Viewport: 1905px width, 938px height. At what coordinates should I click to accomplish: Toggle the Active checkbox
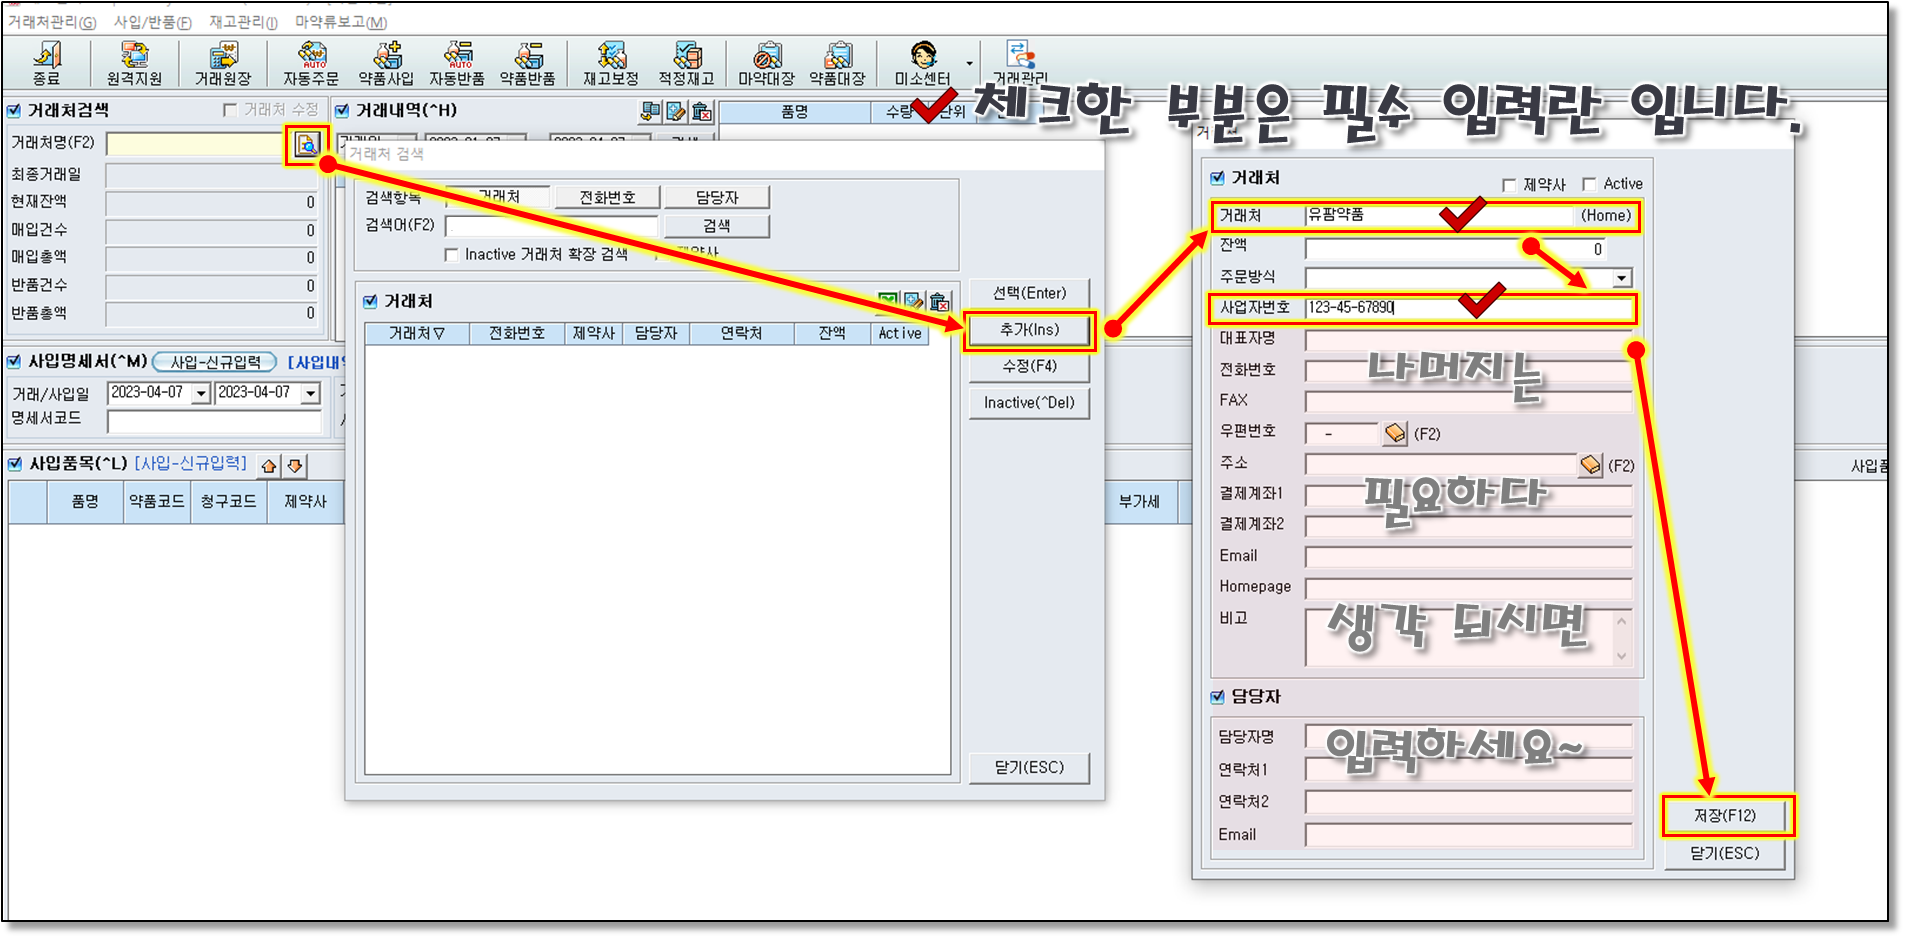(x=1589, y=184)
